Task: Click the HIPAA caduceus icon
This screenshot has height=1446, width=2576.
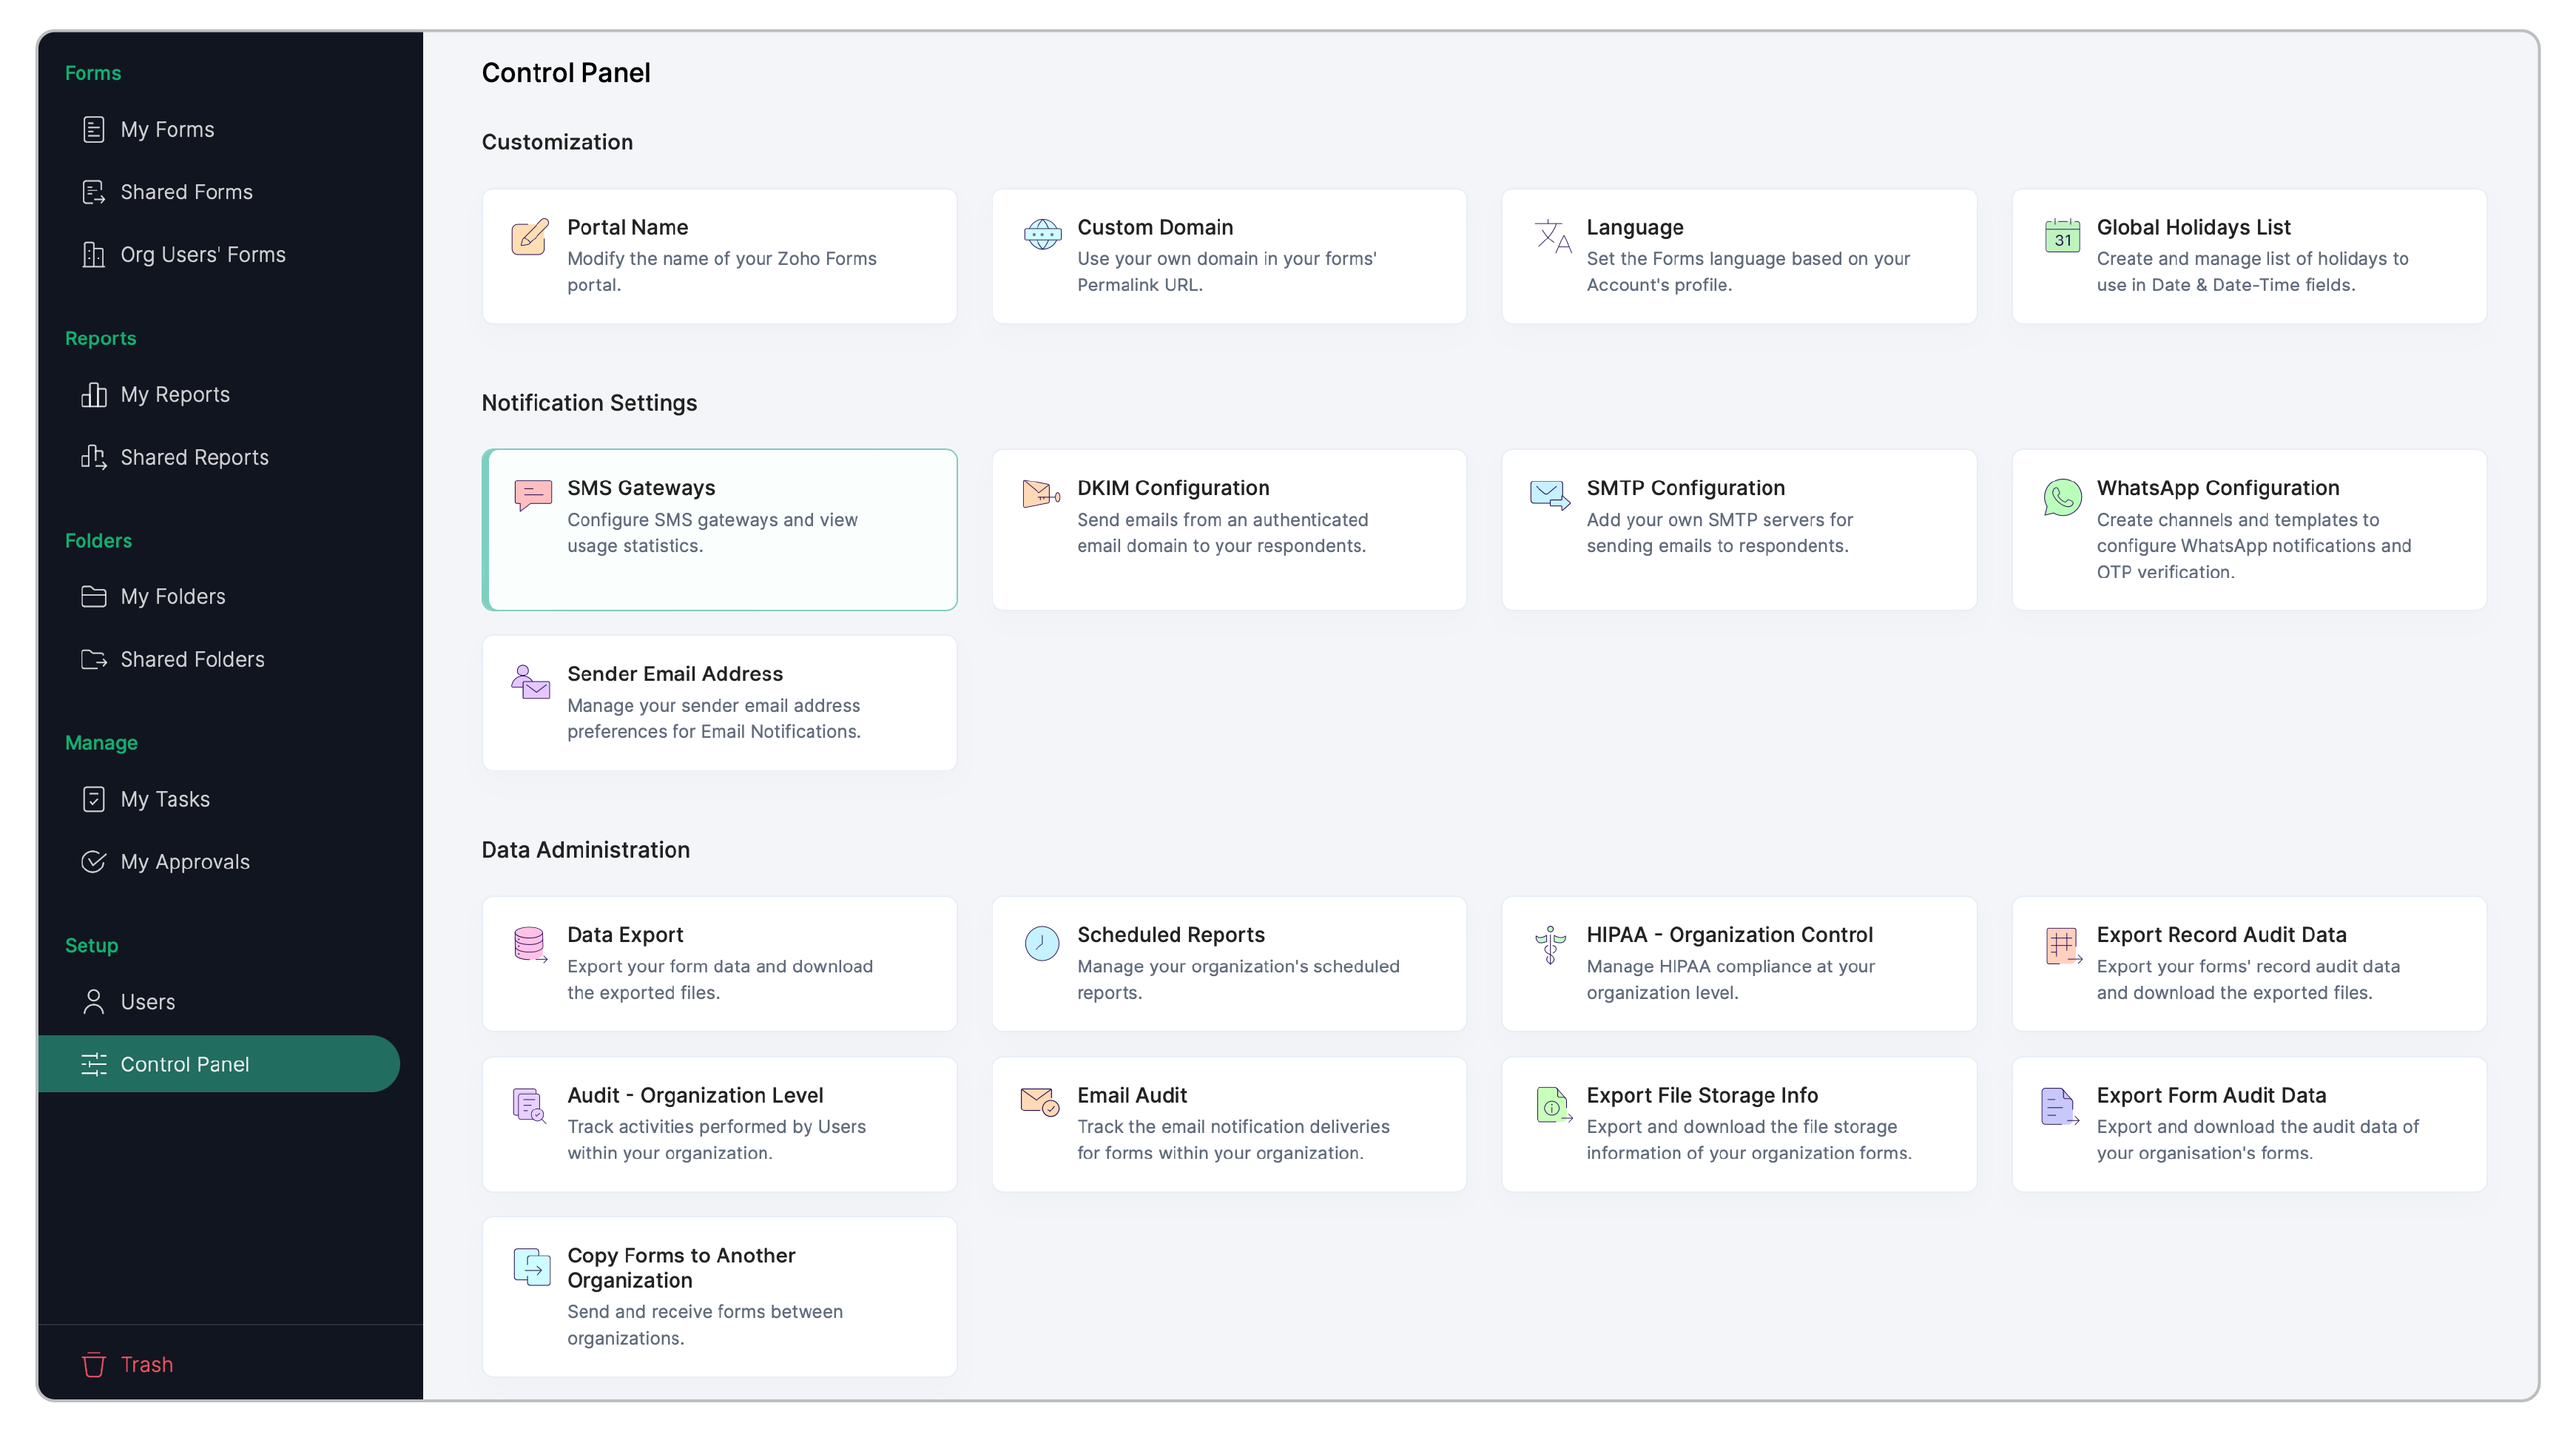Action: pos(1550,943)
